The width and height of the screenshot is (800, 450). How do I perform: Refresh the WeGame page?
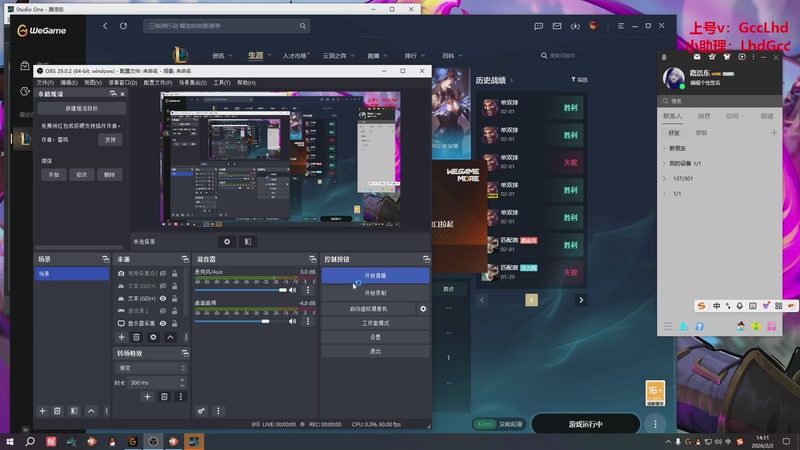(x=123, y=26)
